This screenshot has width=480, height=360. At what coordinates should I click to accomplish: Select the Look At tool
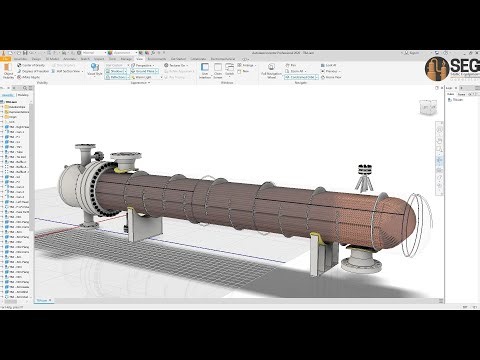[329, 65]
